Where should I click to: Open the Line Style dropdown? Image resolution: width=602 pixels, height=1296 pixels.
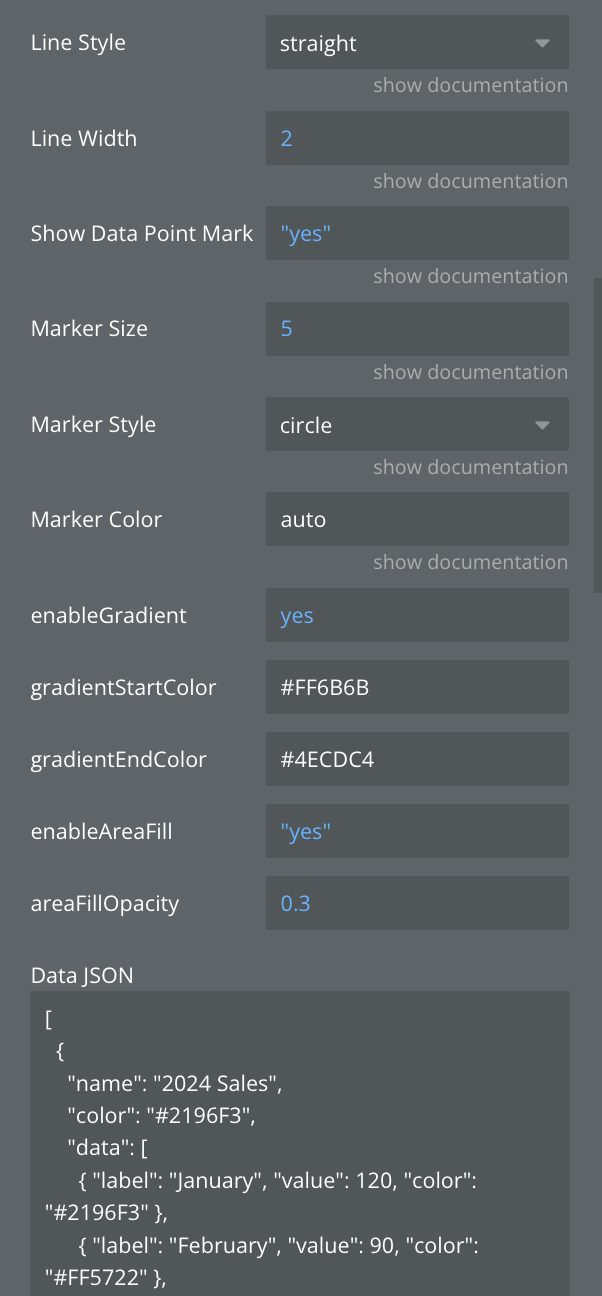pos(416,43)
